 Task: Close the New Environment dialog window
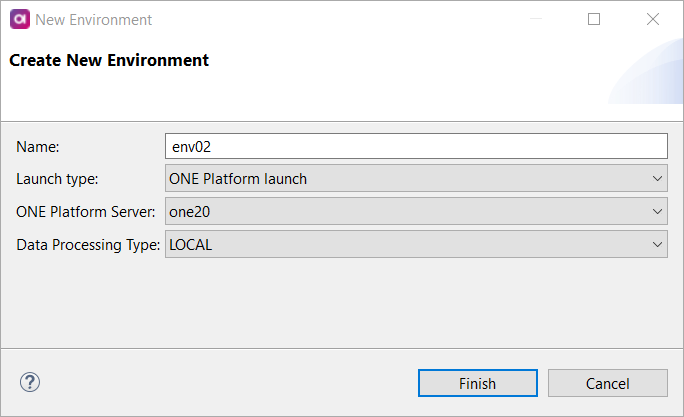tap(653, 19)
